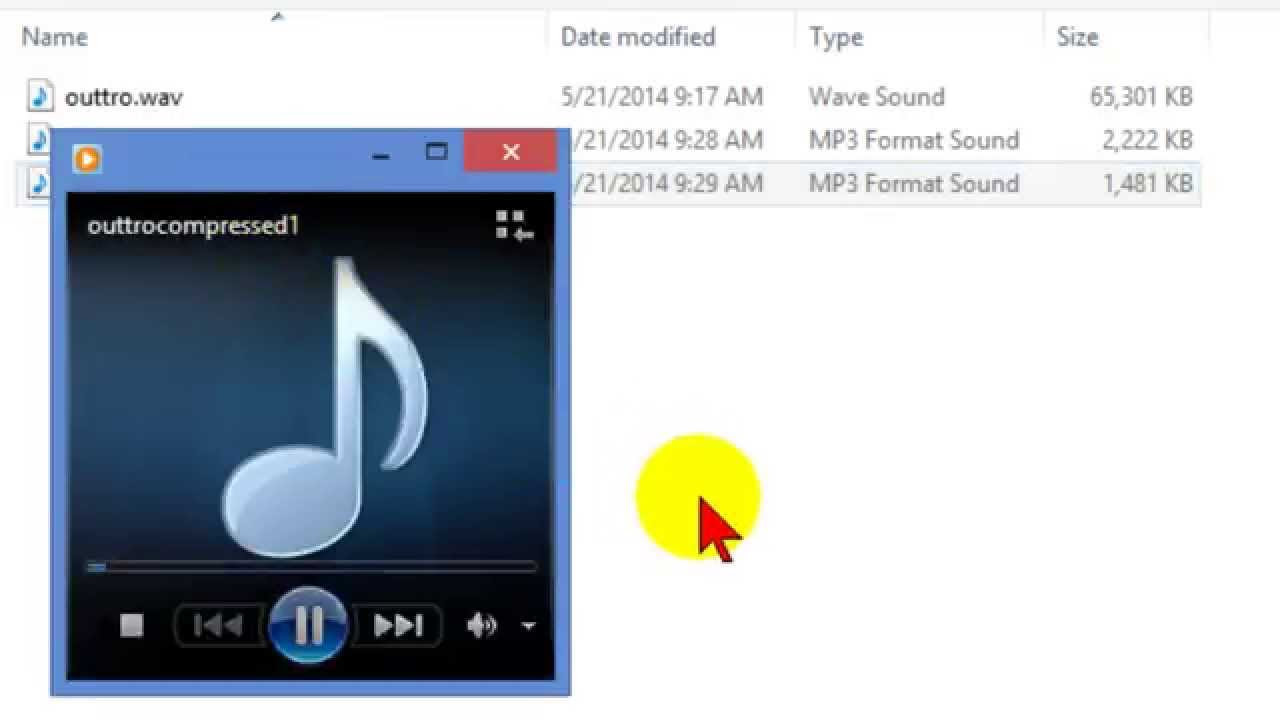Close the media player window

pos(511,152)
